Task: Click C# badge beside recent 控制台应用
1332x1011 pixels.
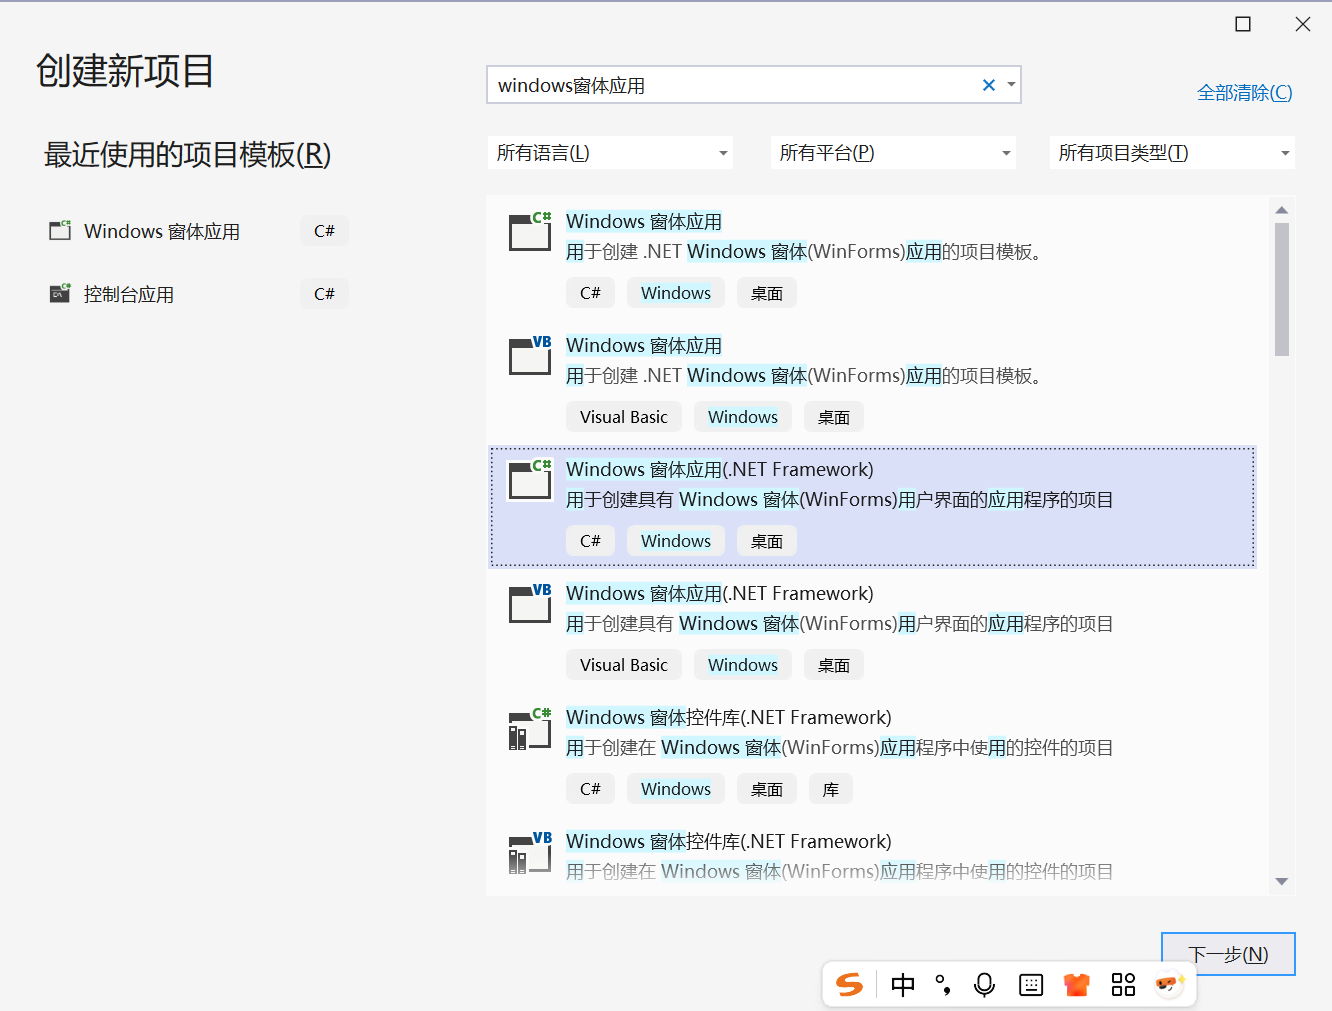Action: click(324, 294)
